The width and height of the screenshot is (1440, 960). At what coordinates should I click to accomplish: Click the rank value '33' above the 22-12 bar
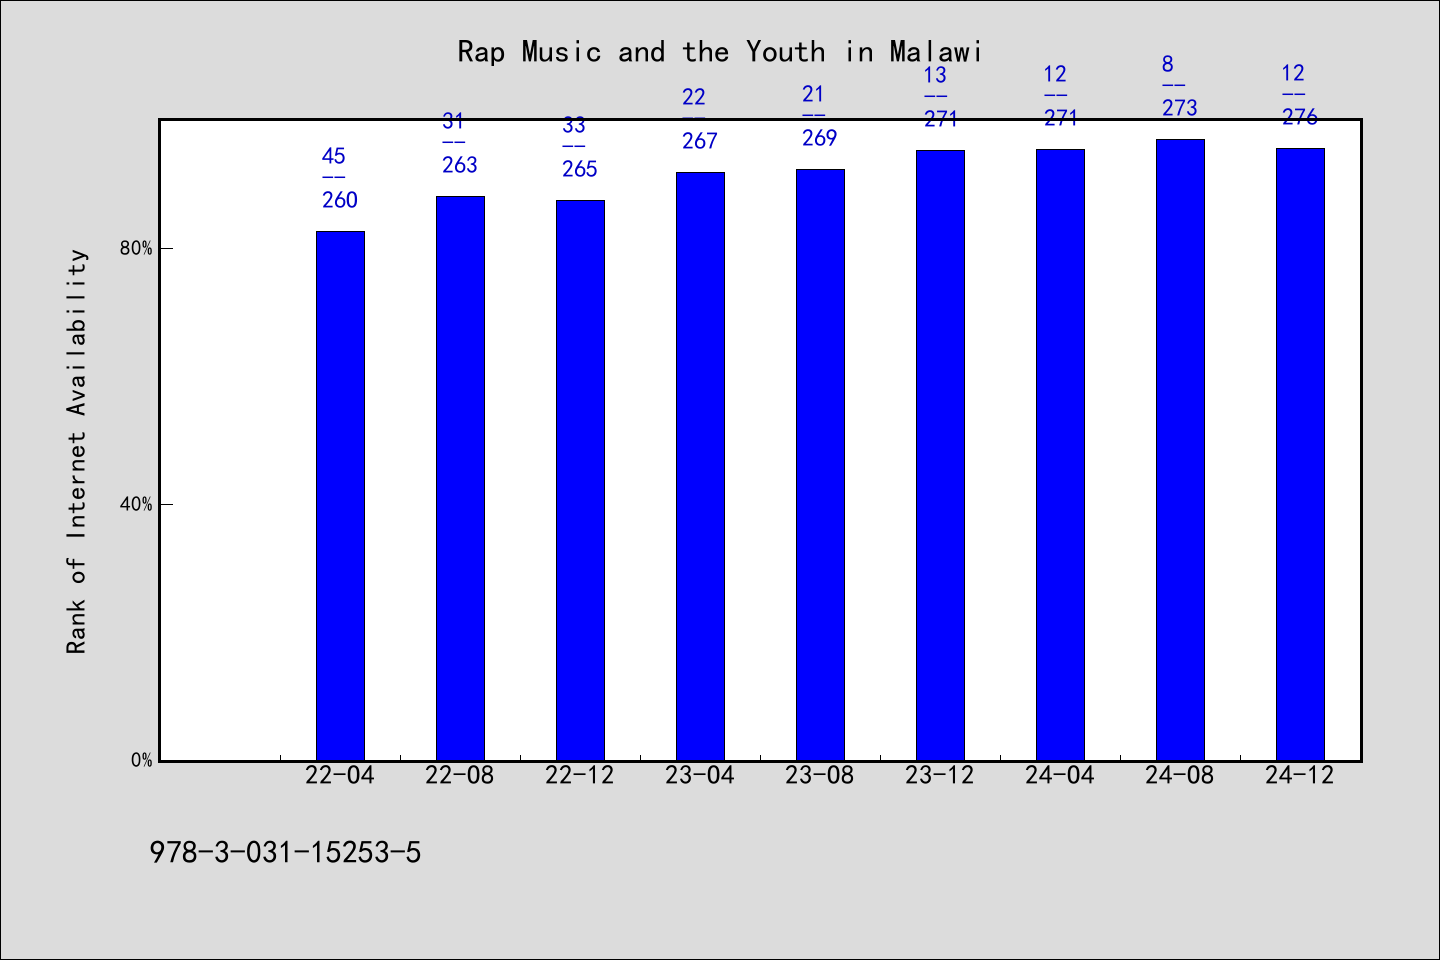574,125
